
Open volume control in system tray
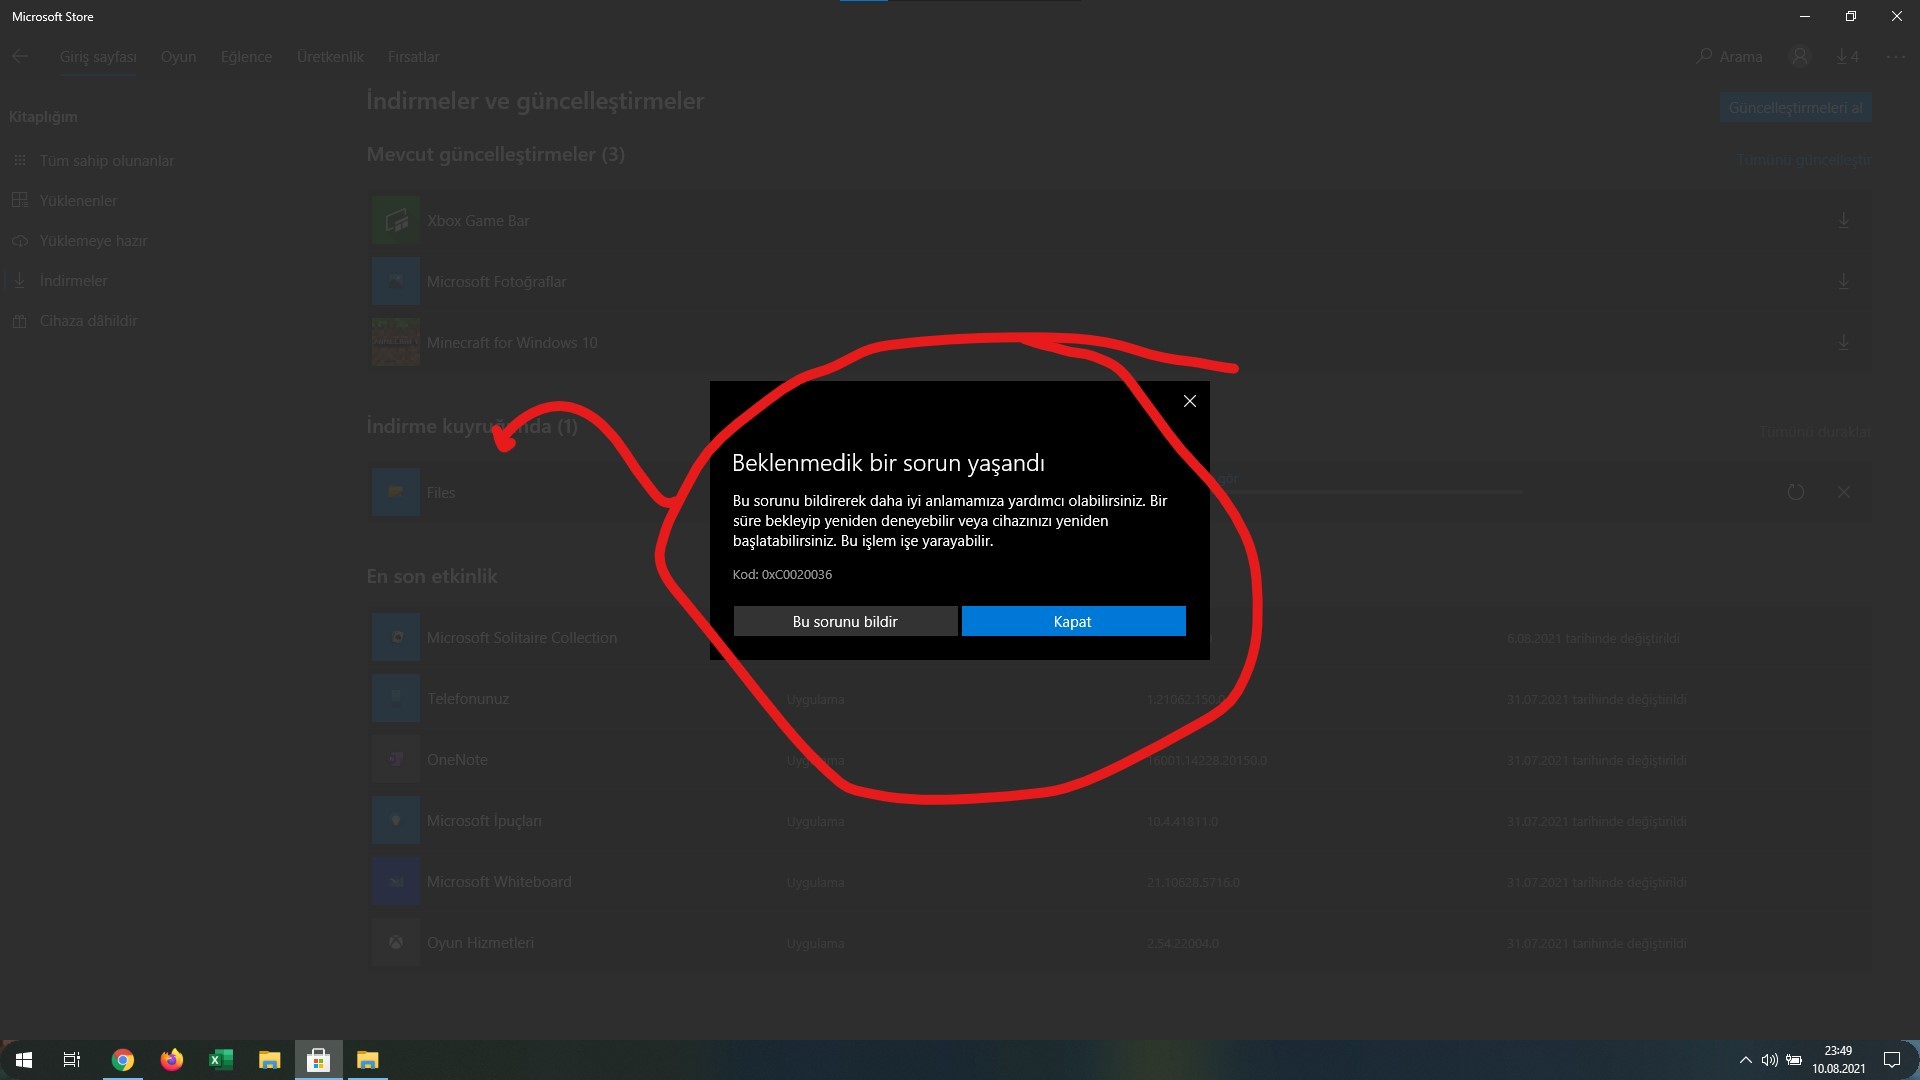point(1769,1060)
